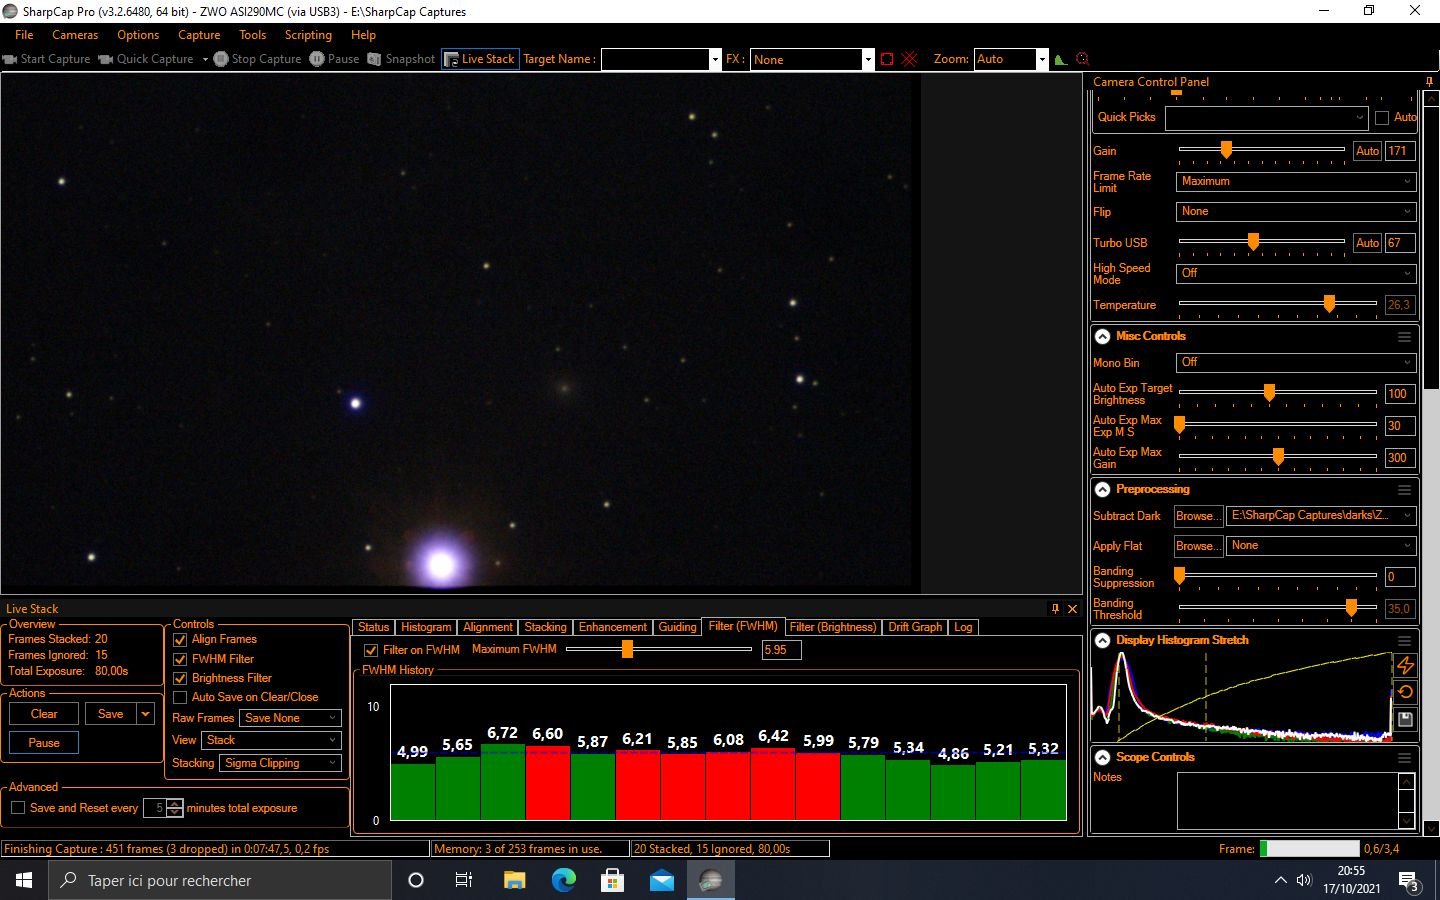Screen dimensions: 1440x900
Task: Toggle the Live Stack toolbar button
Action: click(479, 59)
